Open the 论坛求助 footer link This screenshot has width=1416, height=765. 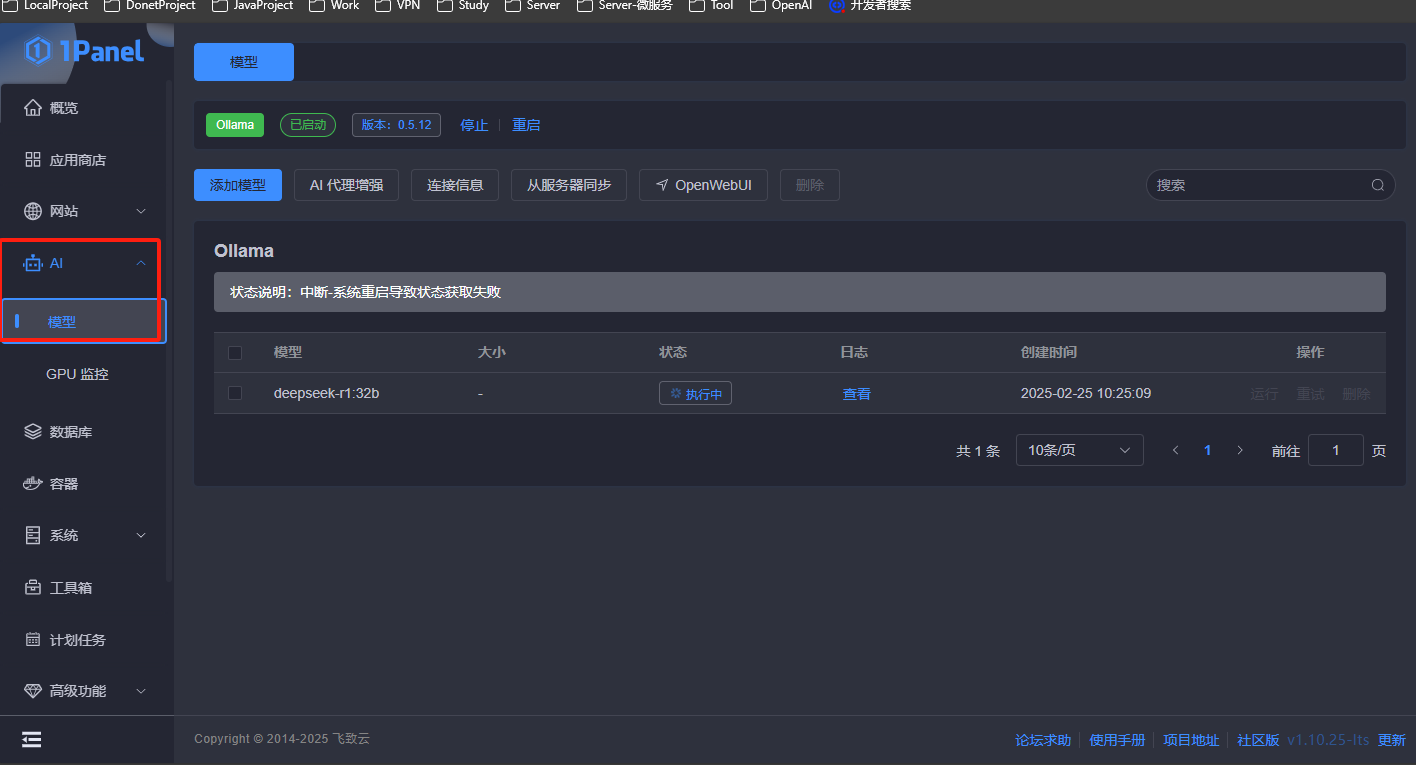(1043, 740)
